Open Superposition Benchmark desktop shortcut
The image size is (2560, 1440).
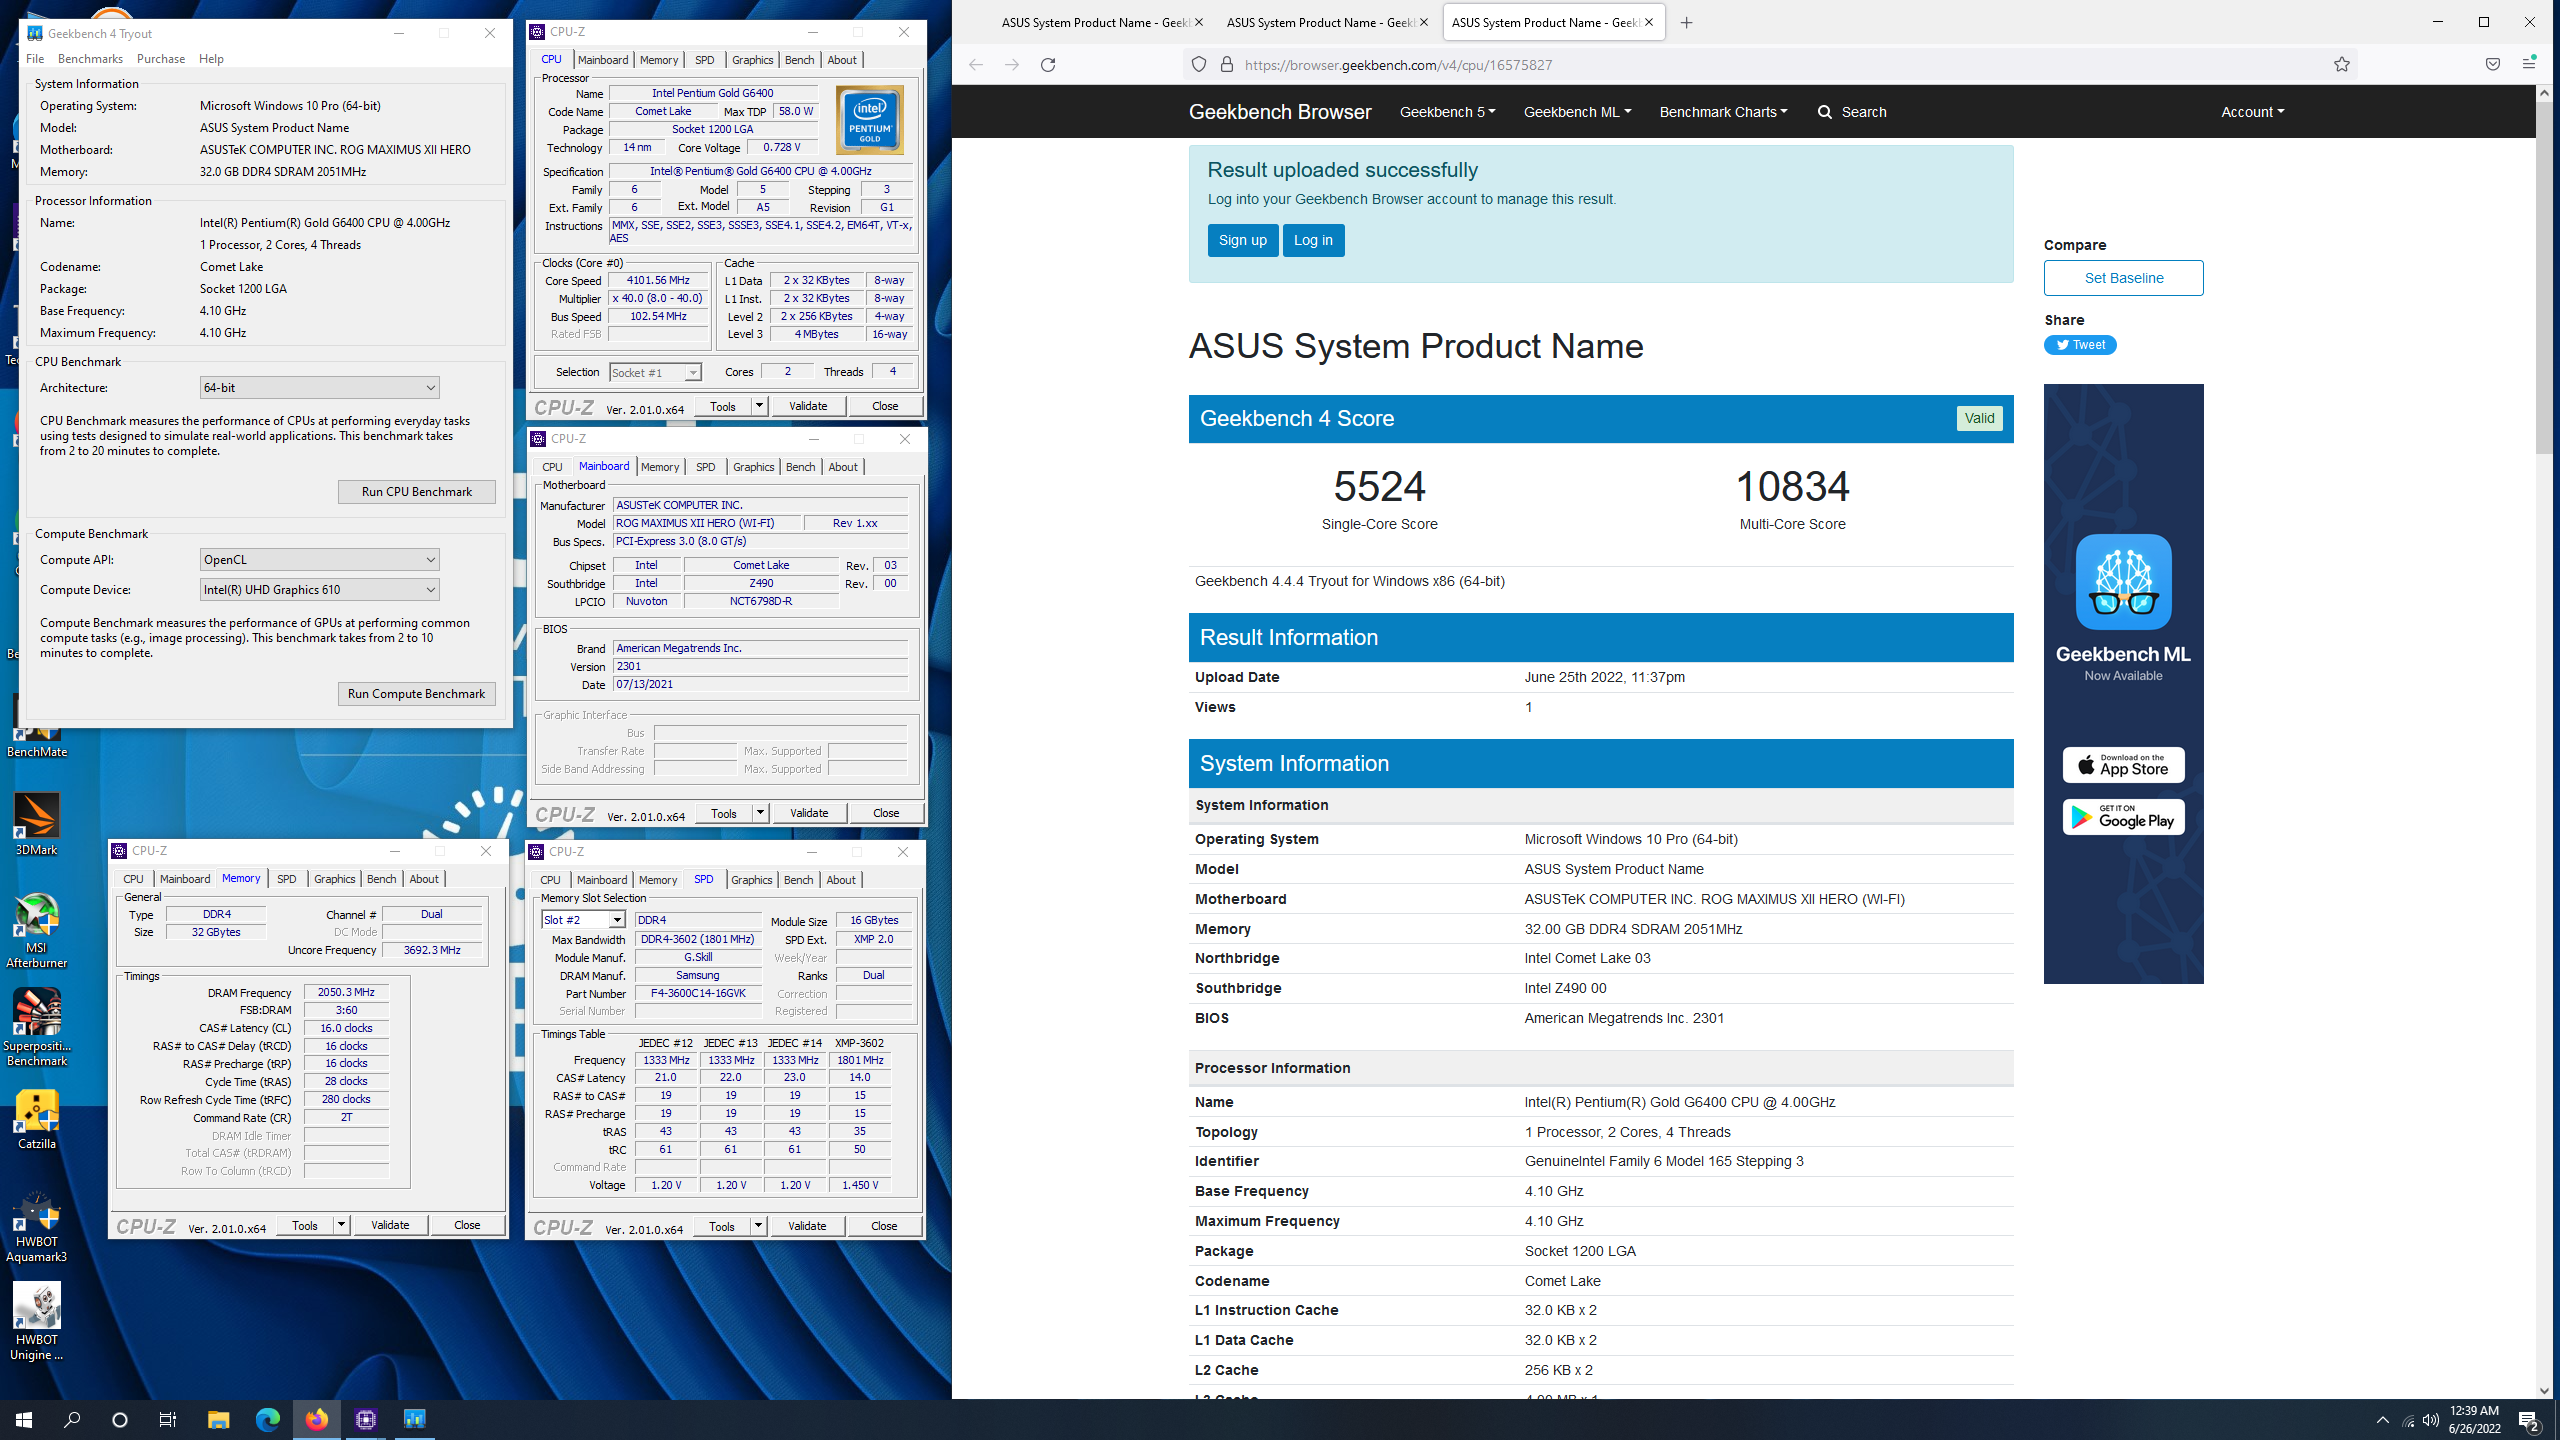coord(37,1028)
